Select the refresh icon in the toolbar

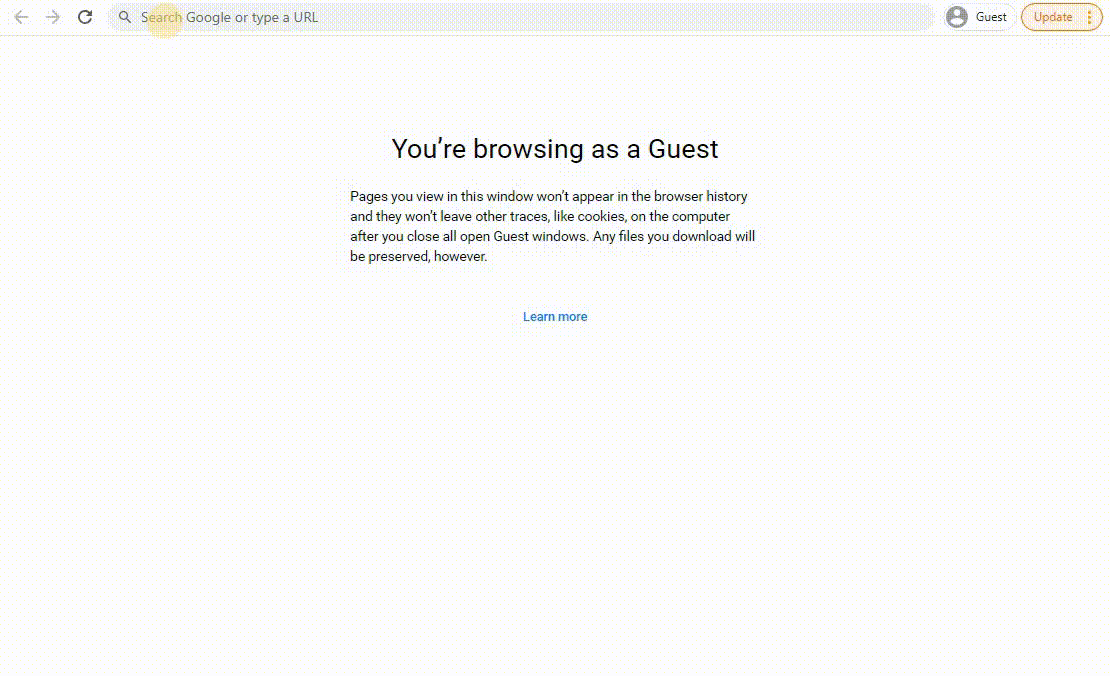point(85,17)
